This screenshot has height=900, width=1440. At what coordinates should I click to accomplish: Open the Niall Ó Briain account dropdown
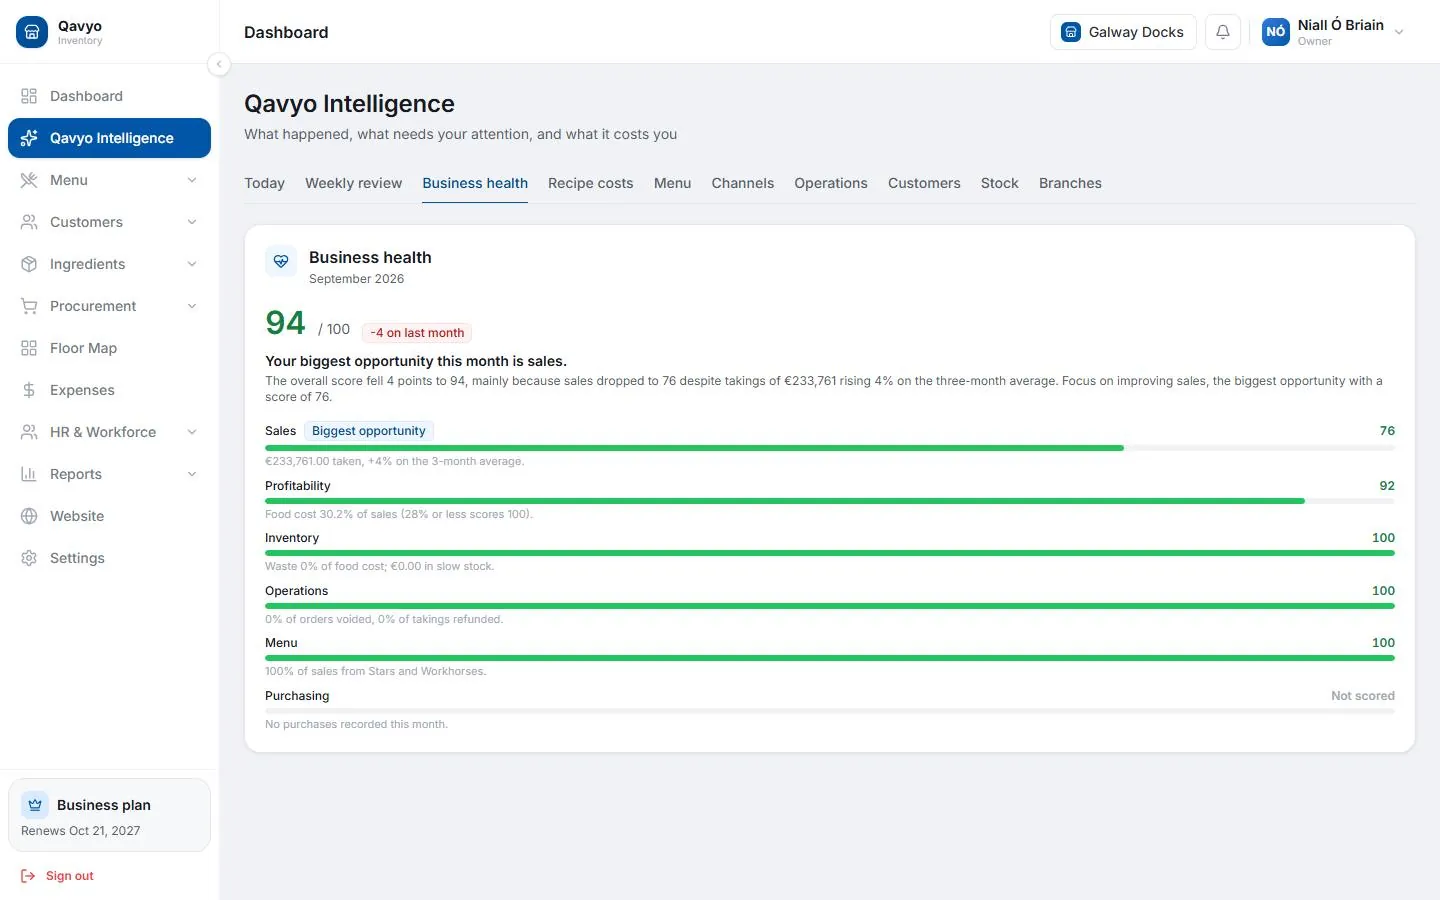point(1335,32)
